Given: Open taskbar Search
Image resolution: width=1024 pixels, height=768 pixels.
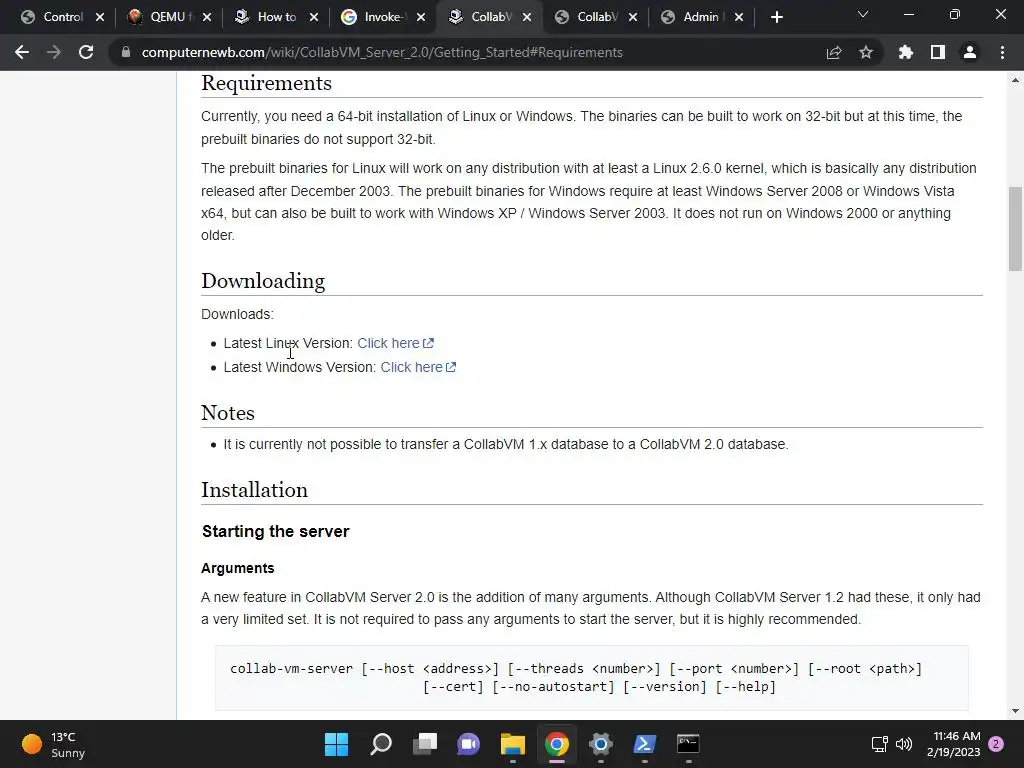Looking at the screenshot, I should click(381, 744).
